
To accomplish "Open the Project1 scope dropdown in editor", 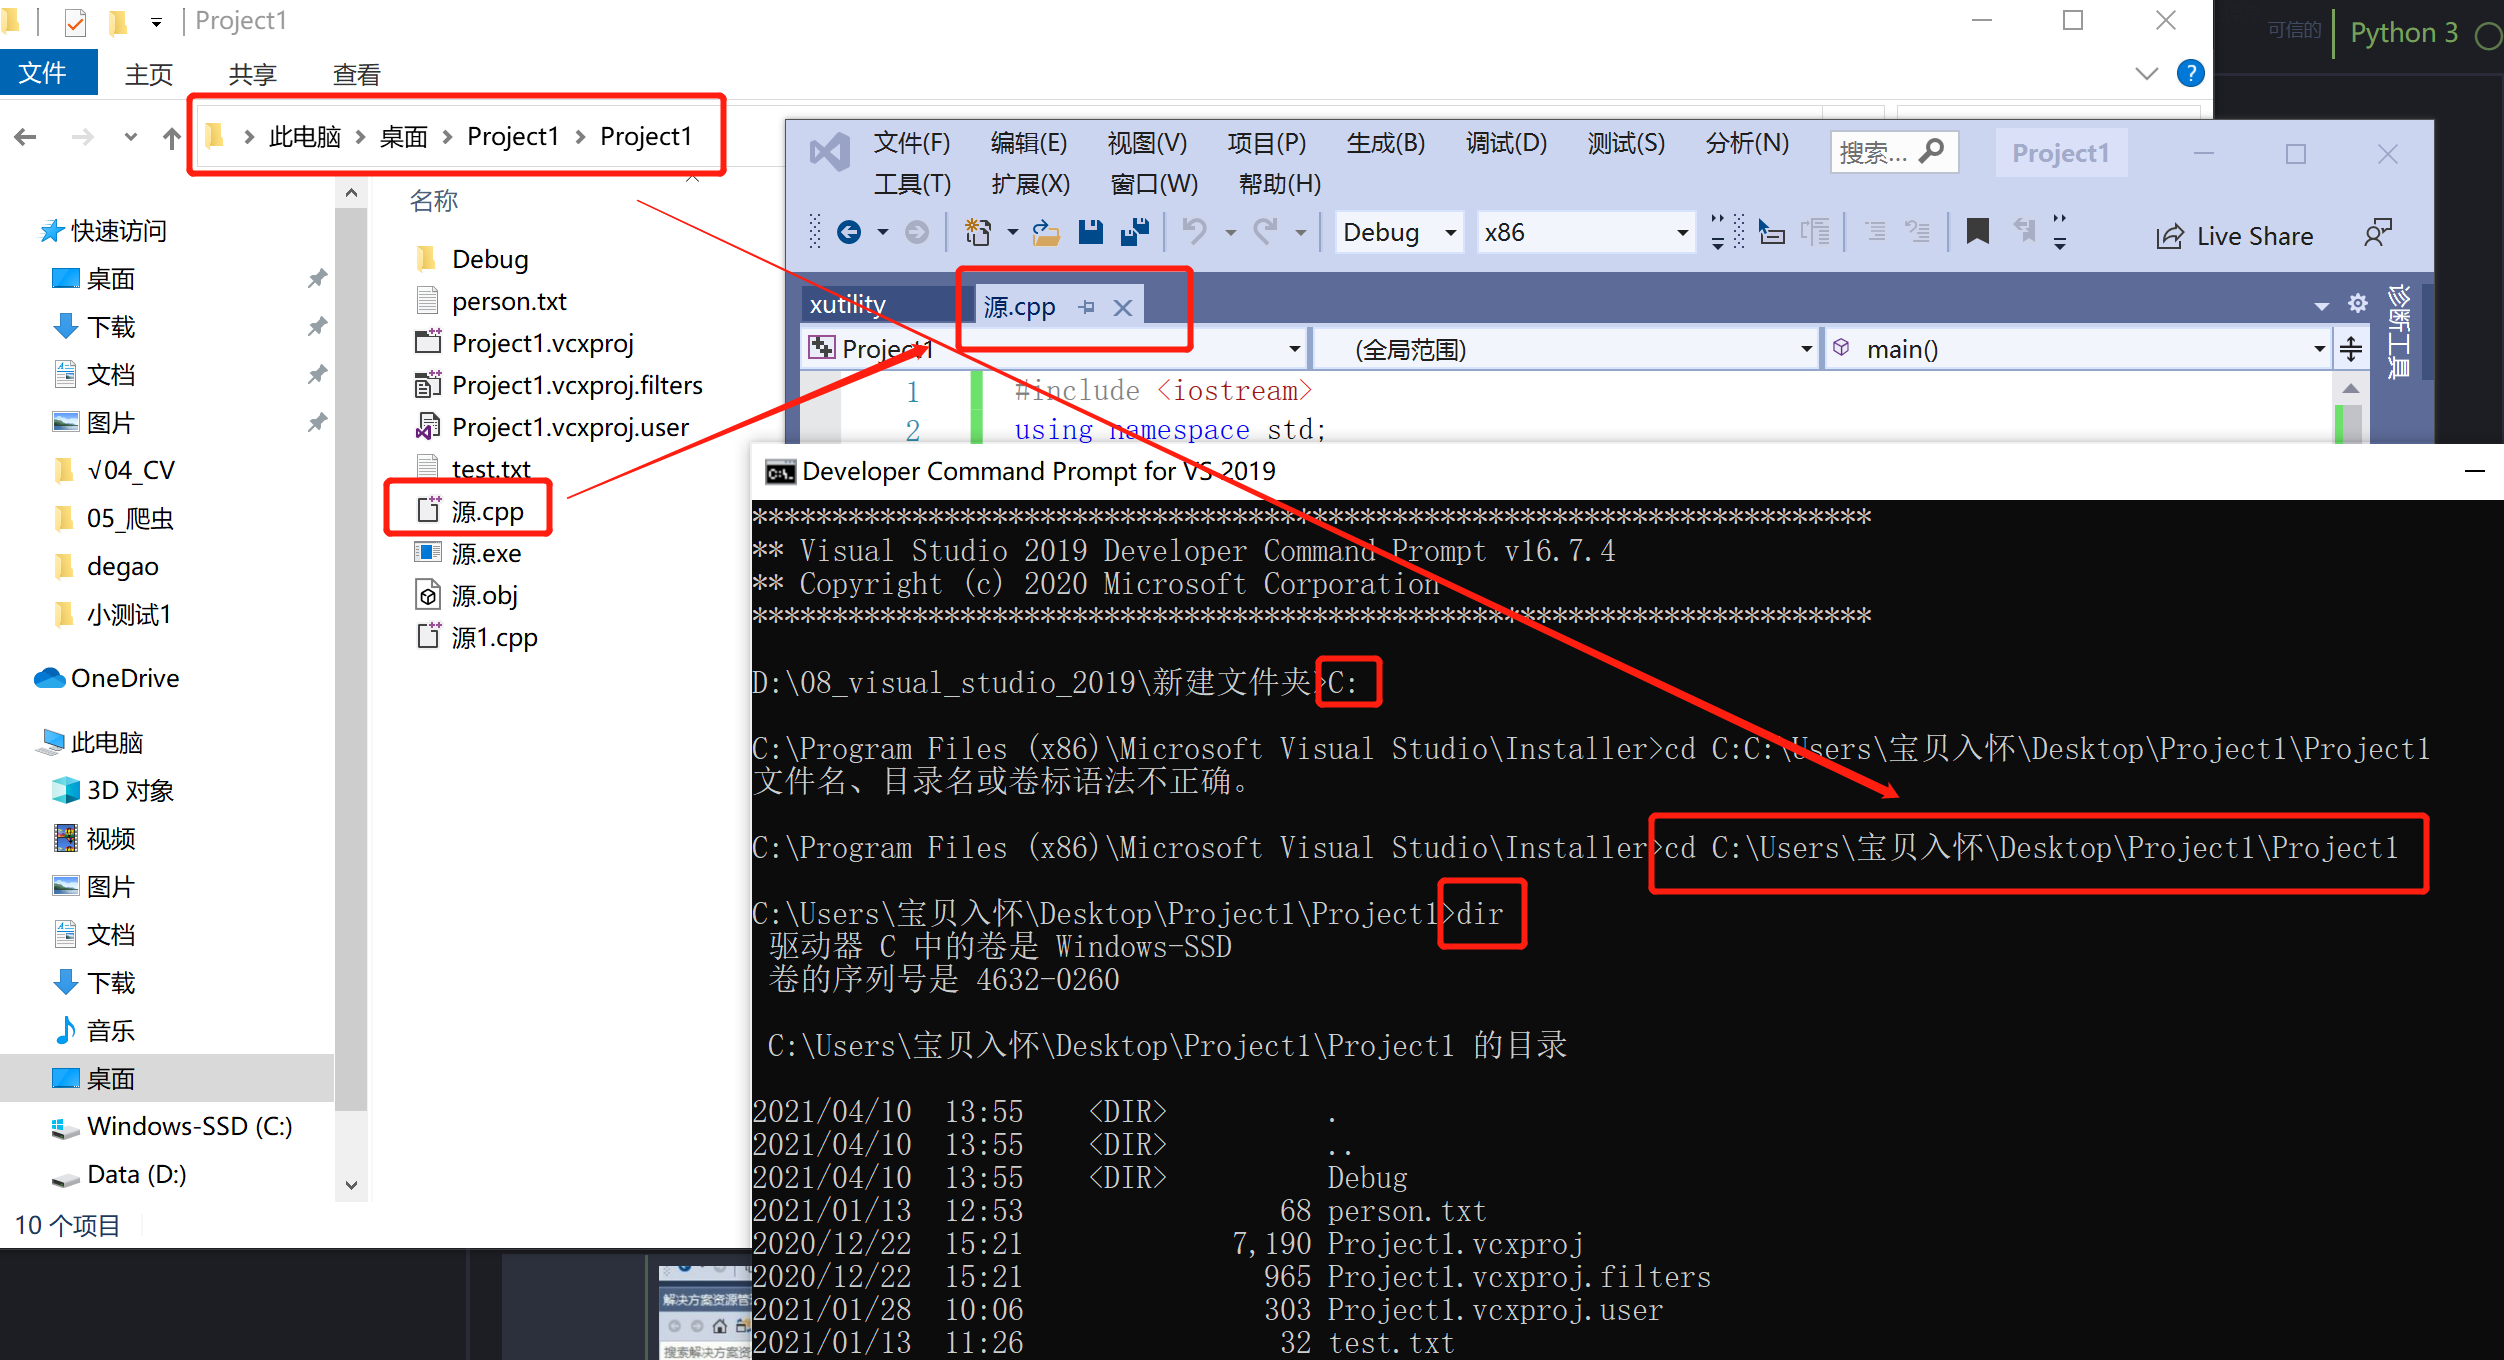I will click(1055, 349).
